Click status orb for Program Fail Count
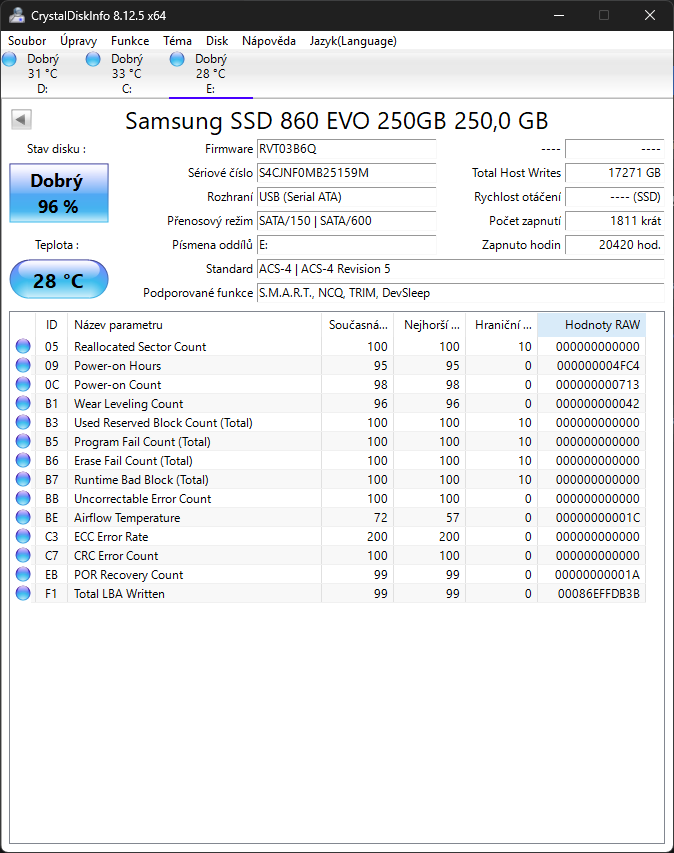674x853 pixels. tap(23, 442)
